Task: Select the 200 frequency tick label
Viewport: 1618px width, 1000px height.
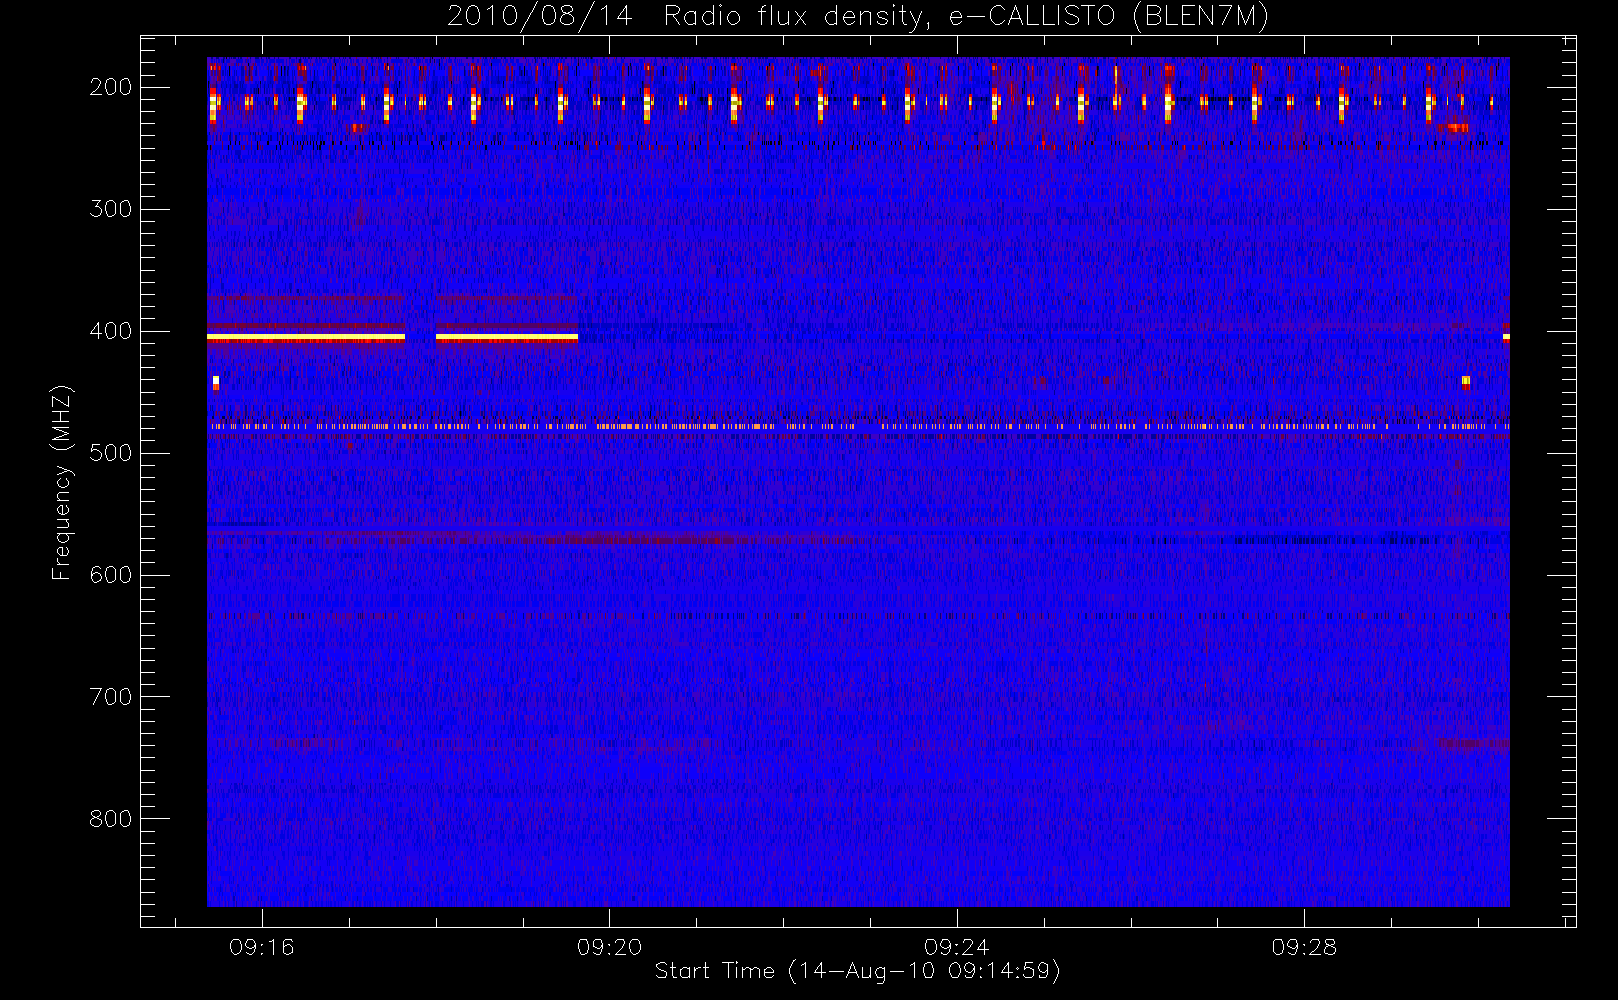Action: click(x=111, y=87)
